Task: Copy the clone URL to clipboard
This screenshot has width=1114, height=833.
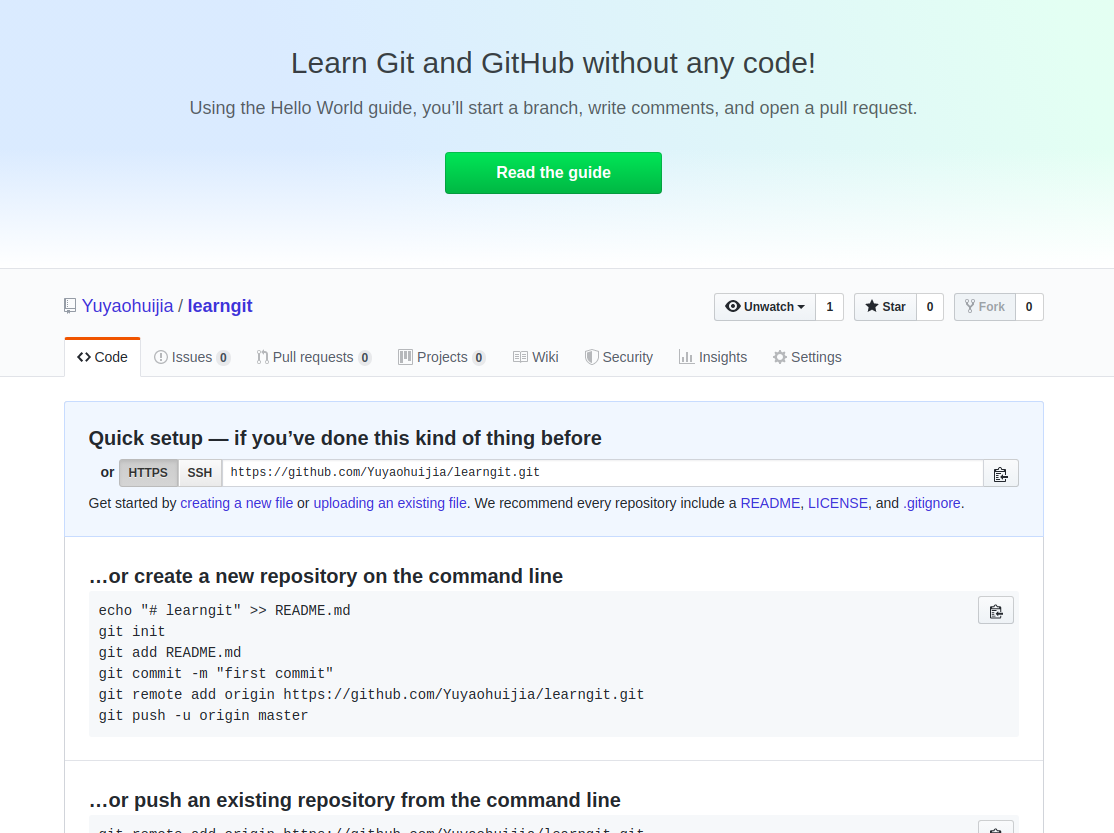Action: 1000,474
